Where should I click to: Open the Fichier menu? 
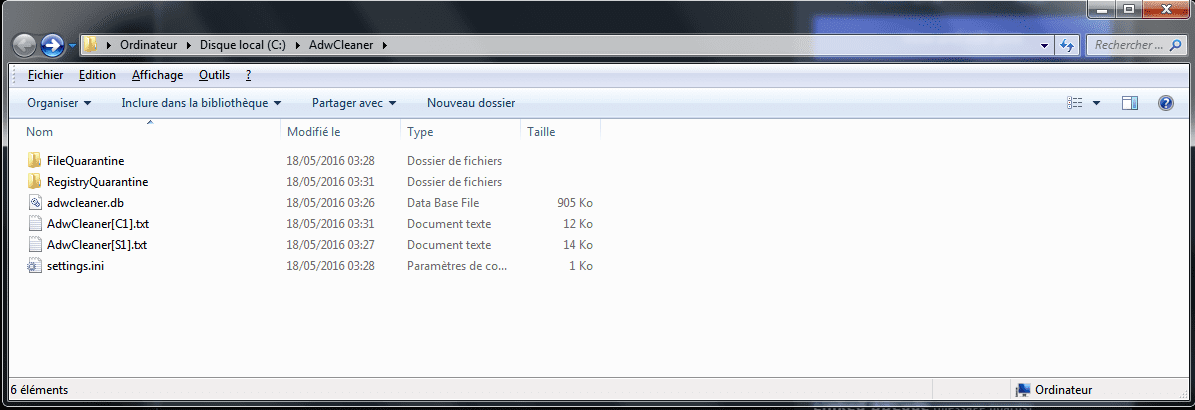coord(45,75)
